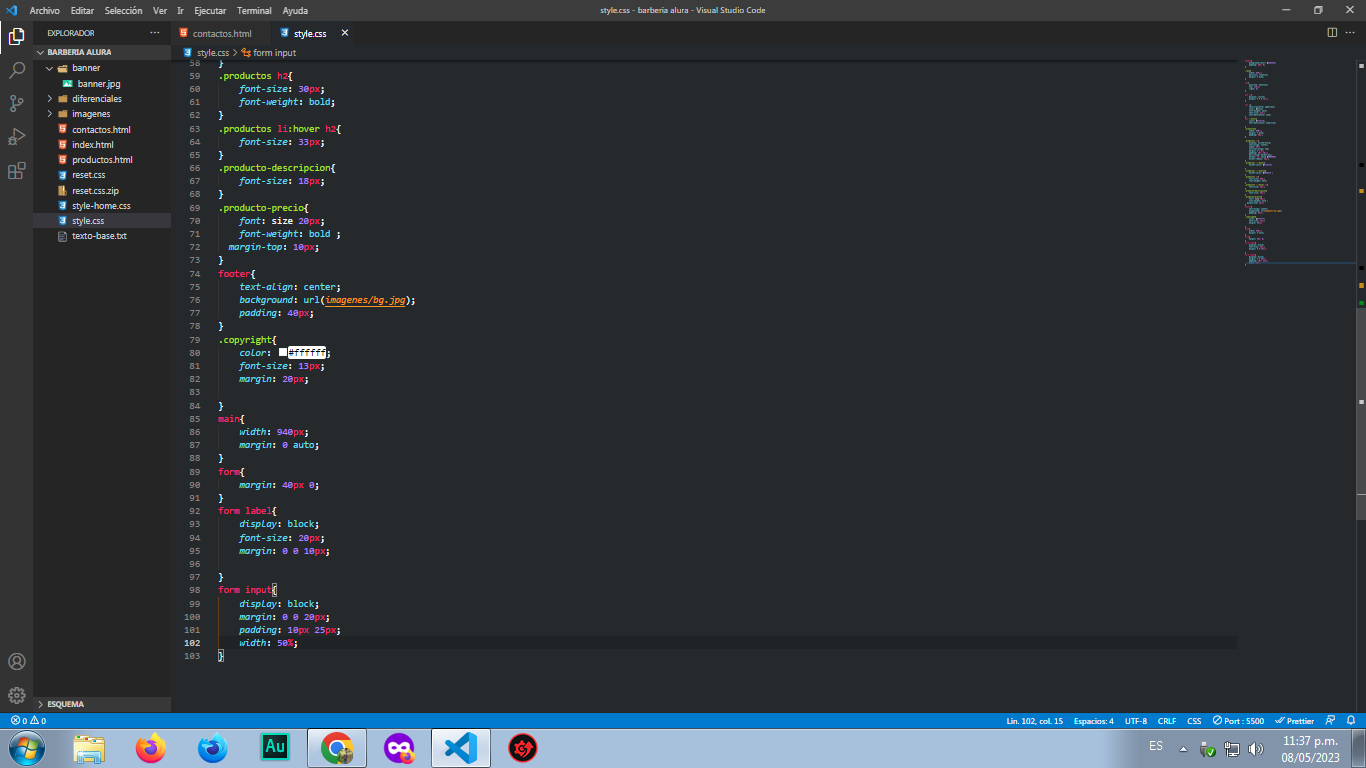Click the taskbar clock 11:37 p.m.

click(x=1310, y=741)
